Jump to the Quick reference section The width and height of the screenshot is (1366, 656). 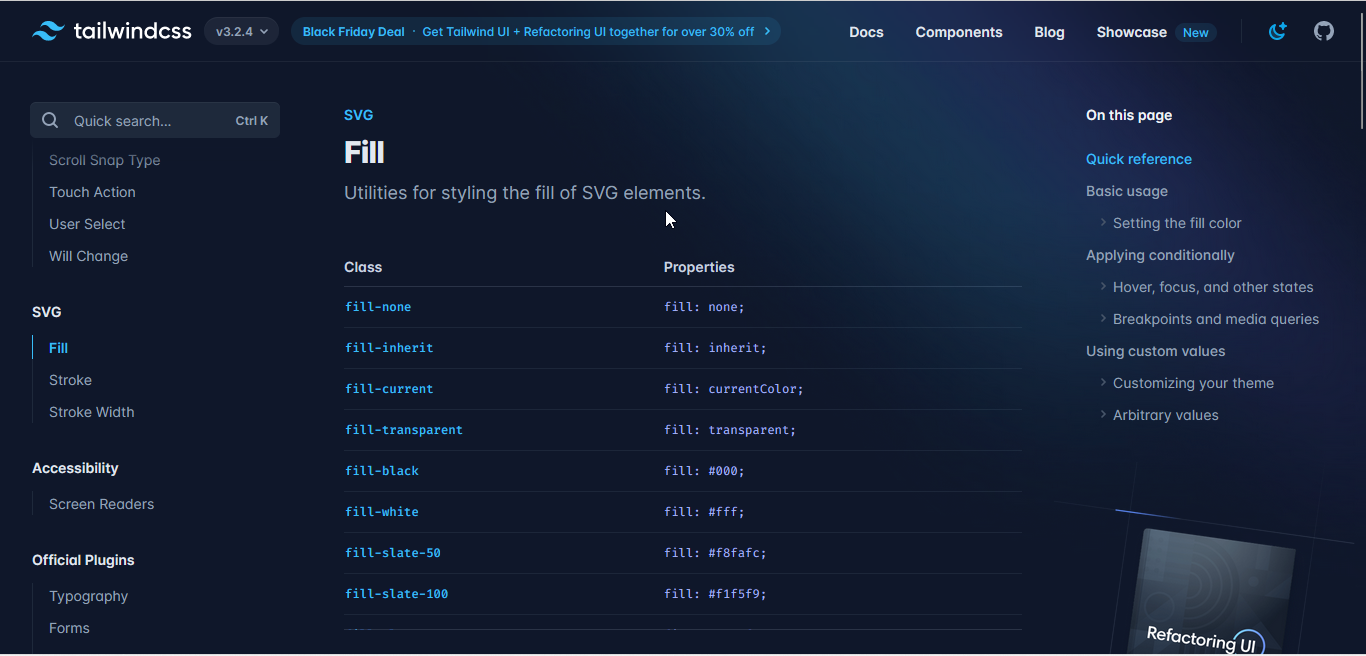click(x=1138, y=159)
